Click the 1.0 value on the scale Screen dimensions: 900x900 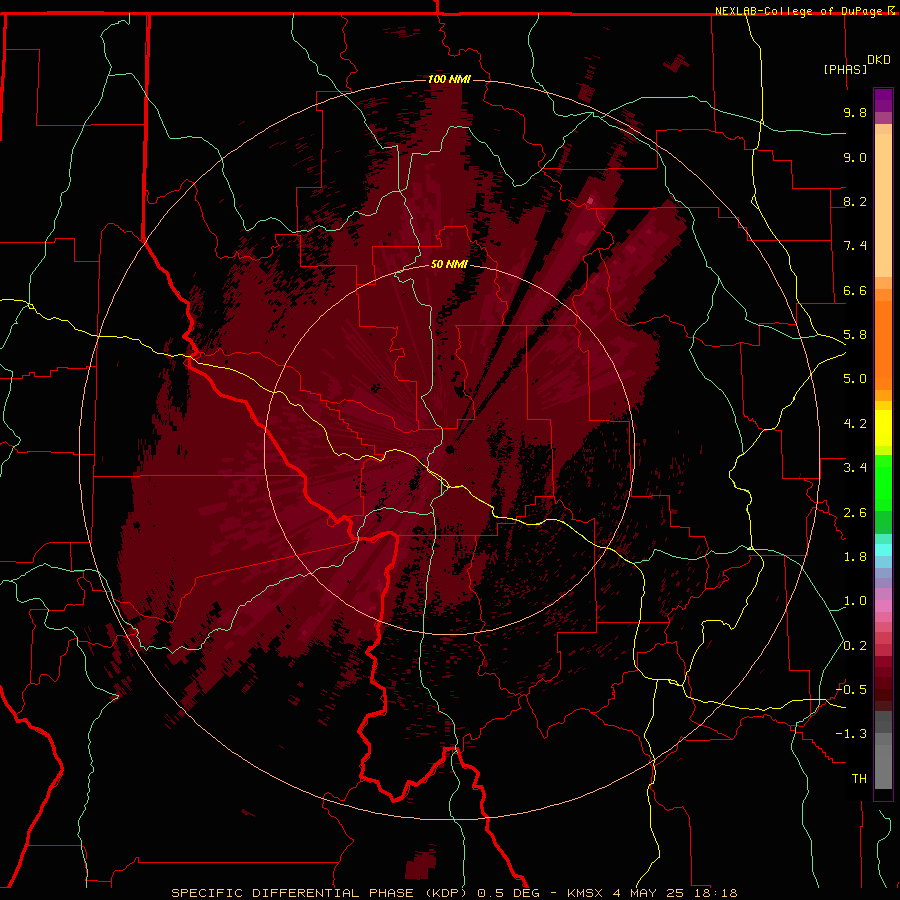(x=855, y=601)
